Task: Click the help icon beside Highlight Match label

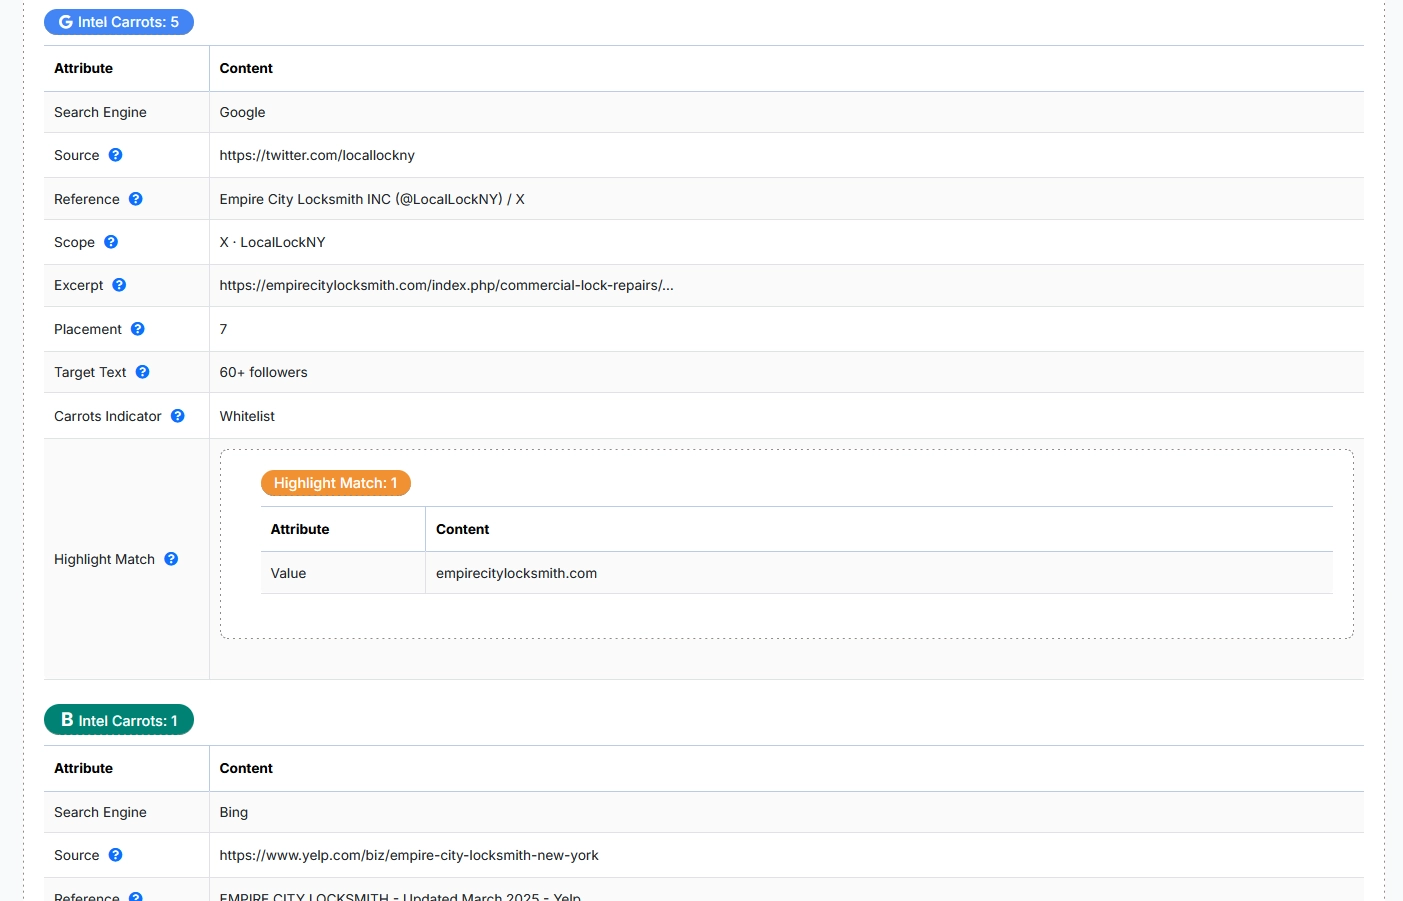Action: 171,559
